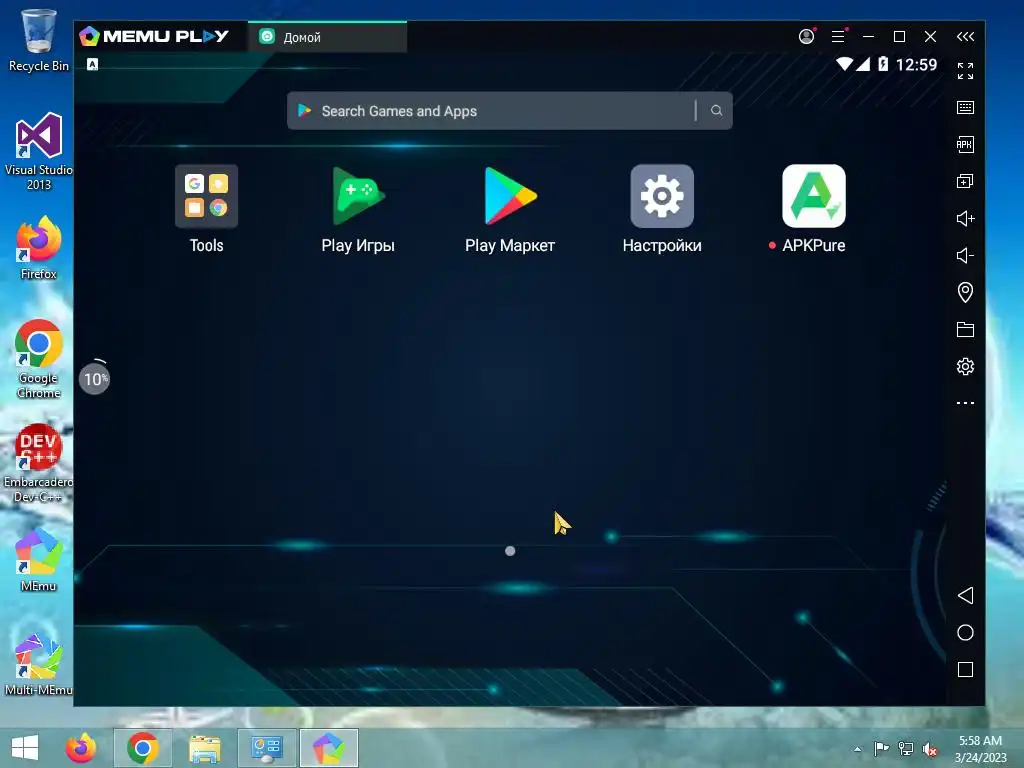Launch Play Игры app

click(358, 196)
